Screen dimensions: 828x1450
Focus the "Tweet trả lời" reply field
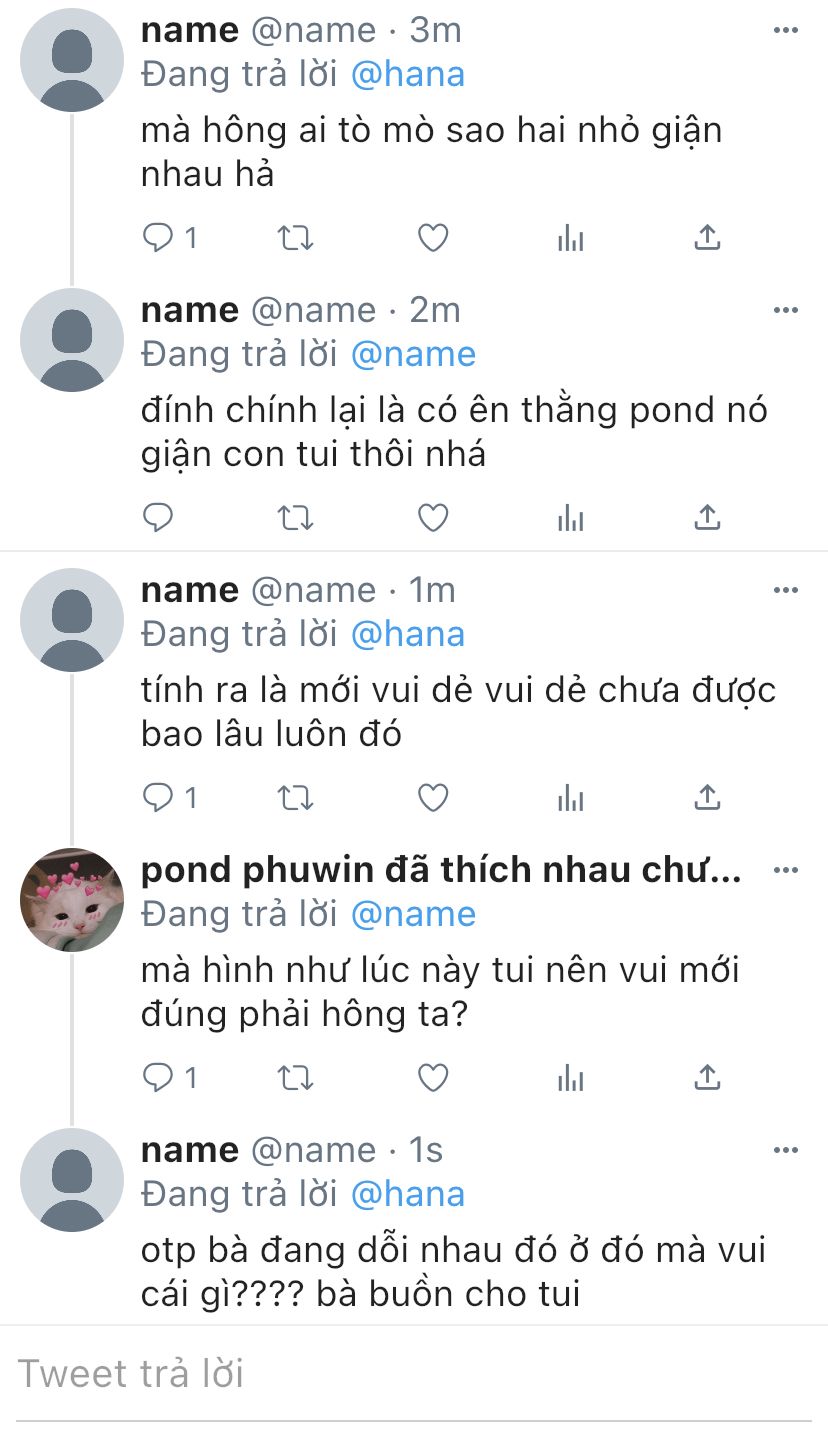[414, 1373]
